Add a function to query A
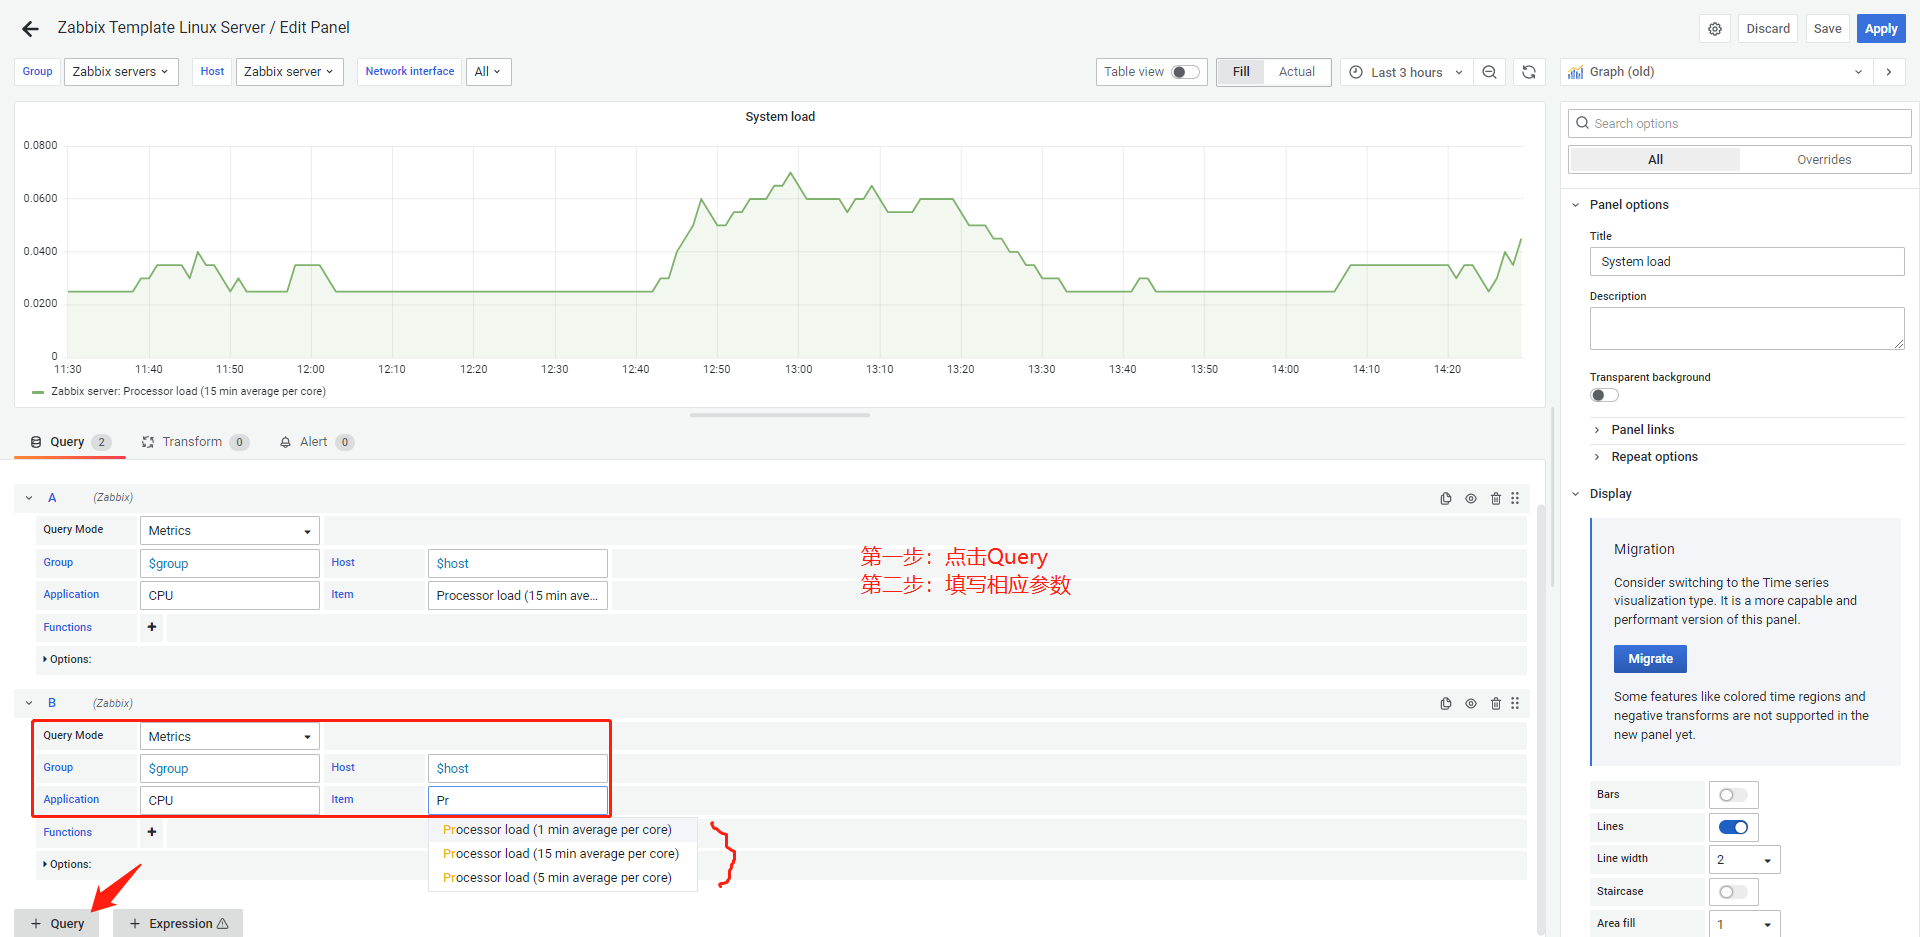This screenshot has height=937, width=1920. 152,627
